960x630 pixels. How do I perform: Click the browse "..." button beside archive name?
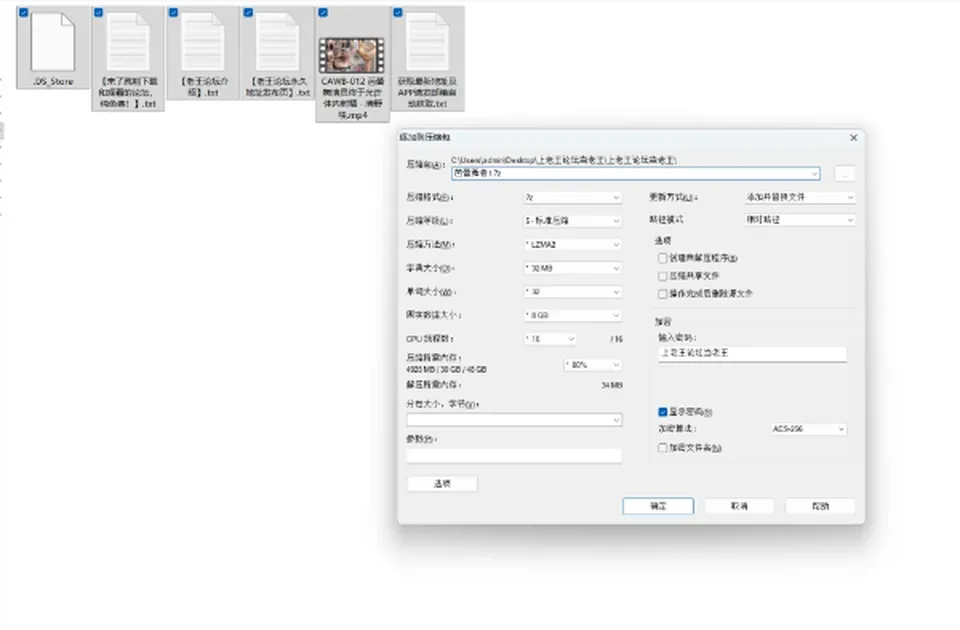coord(845,174)
